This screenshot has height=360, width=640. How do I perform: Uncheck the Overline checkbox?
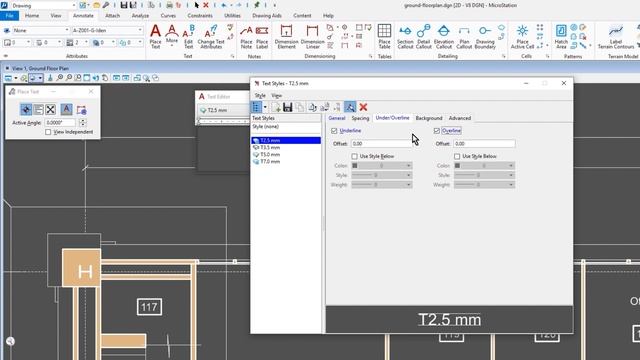437,131
